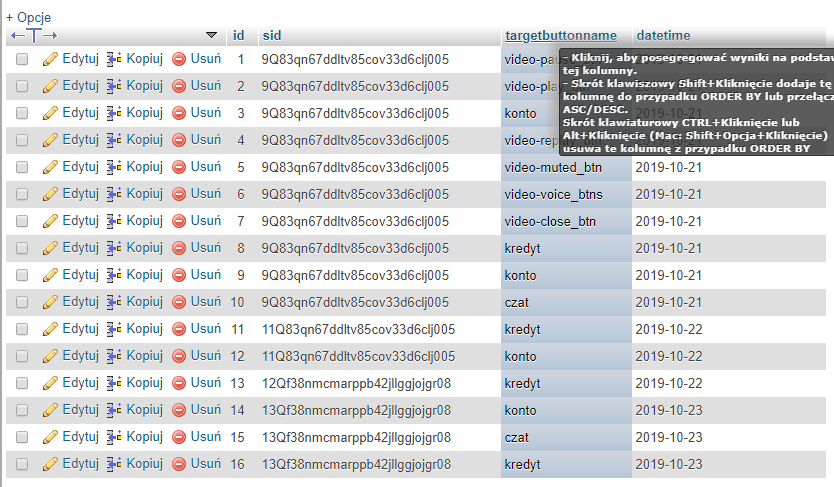This screenshot has width=834, height=487.
Task: Click Edytuj link in row 12
Action: click(x=80, y=356)
